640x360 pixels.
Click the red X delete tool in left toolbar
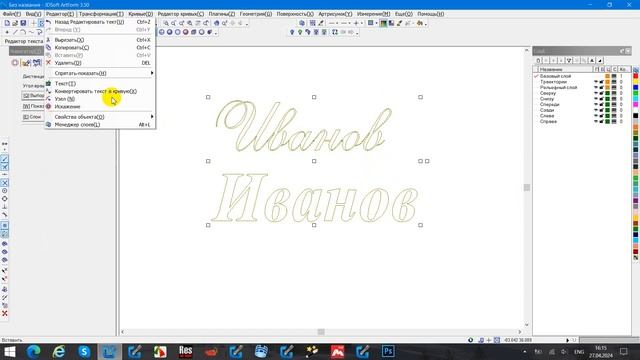[x=4, y=313]
